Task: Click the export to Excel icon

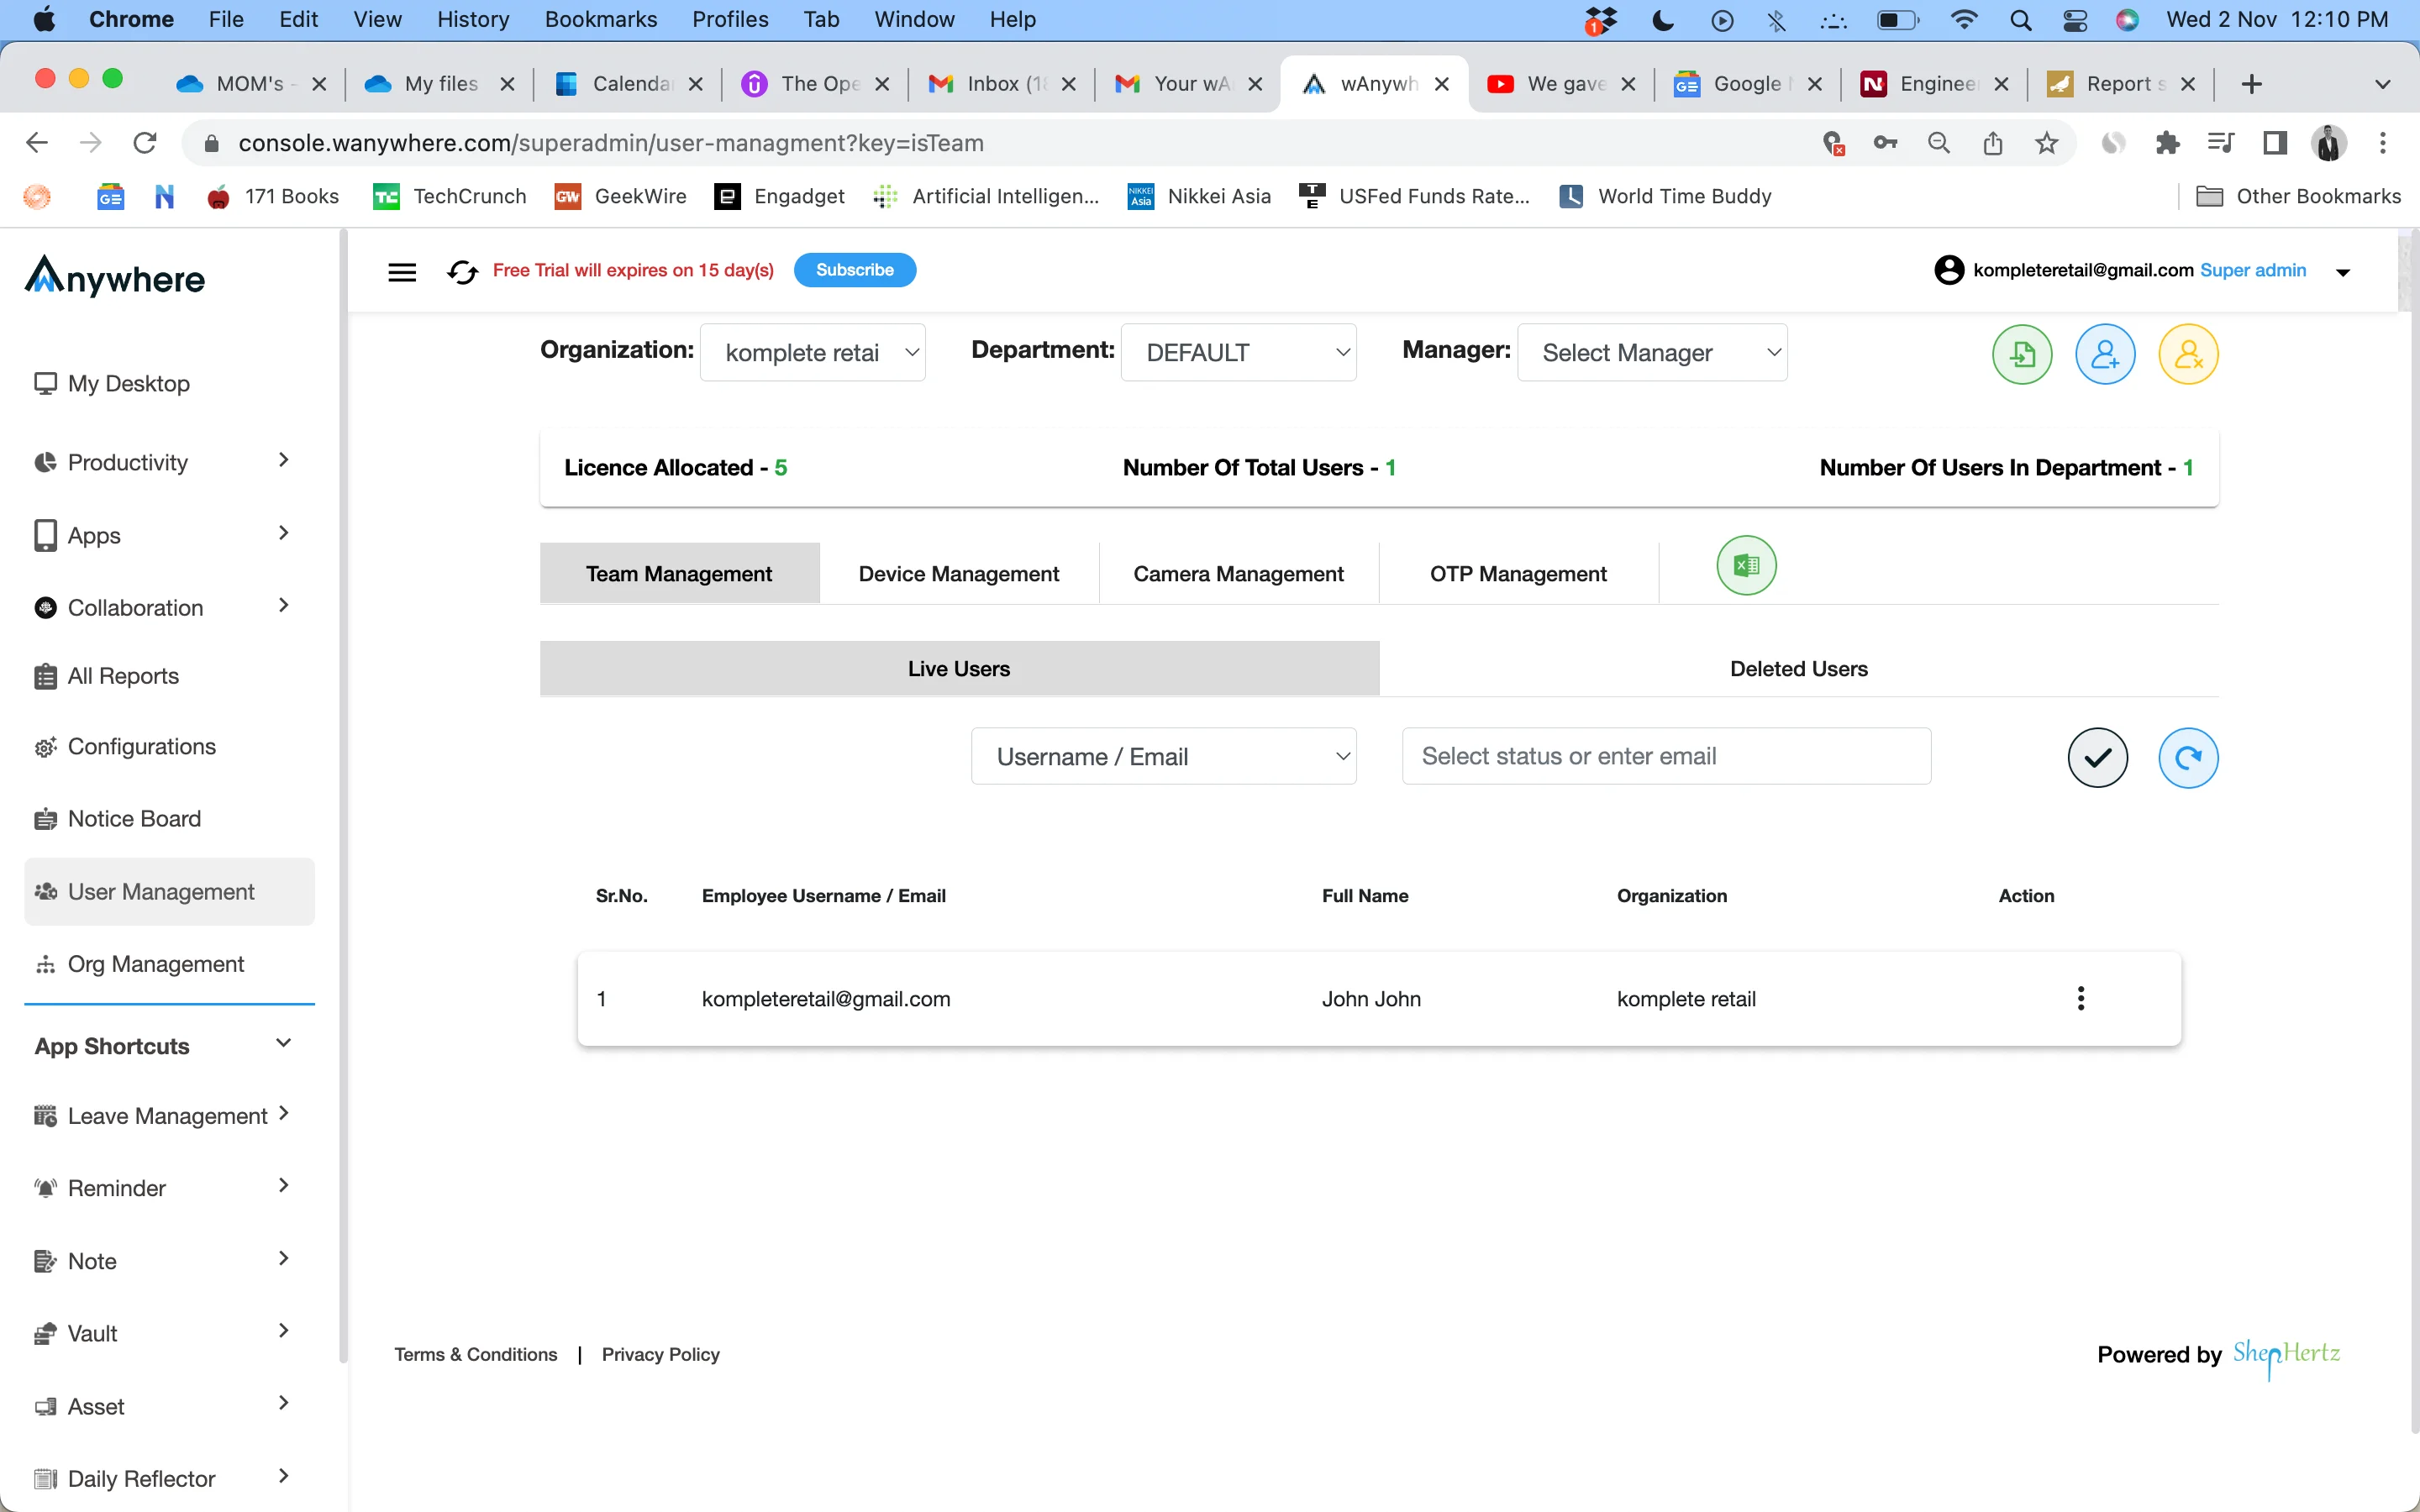Action: [x=1748, y=564]
